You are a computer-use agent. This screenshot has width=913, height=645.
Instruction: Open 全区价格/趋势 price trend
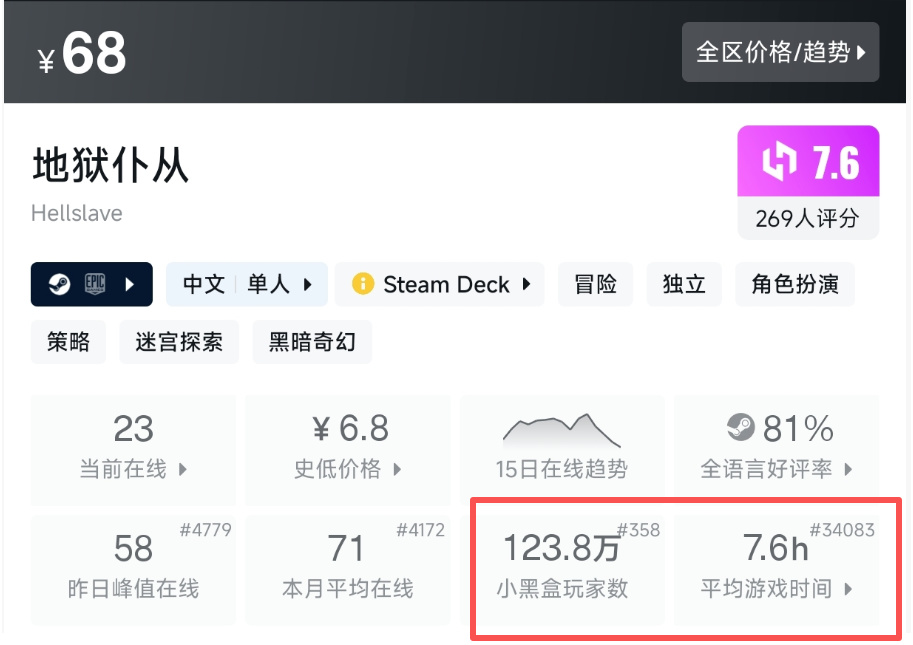click(x=780, y=52)
